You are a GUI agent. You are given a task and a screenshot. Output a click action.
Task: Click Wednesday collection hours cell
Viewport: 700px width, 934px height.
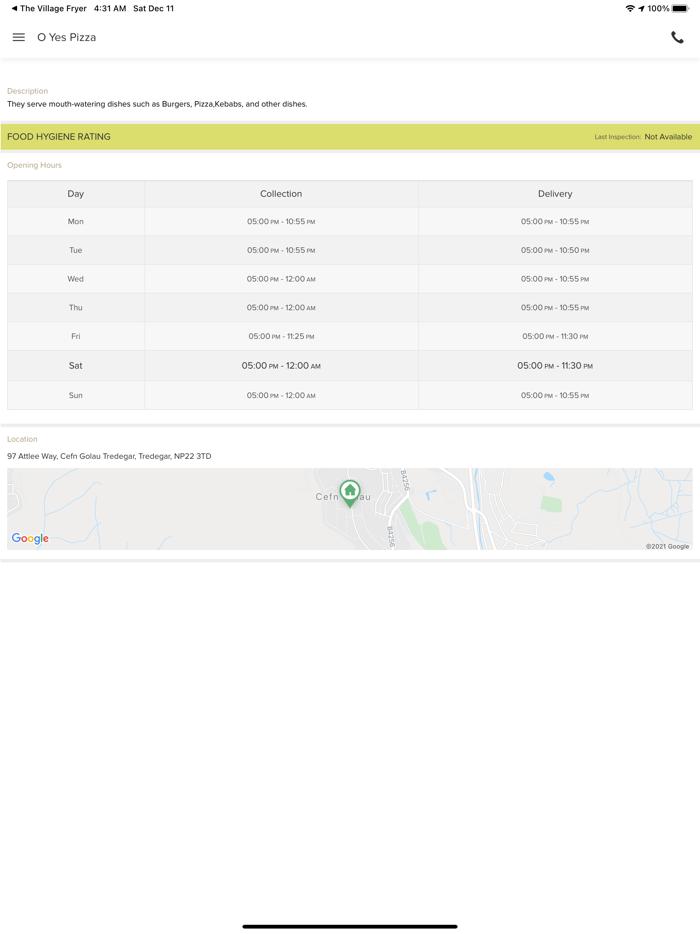click(281, 279)
